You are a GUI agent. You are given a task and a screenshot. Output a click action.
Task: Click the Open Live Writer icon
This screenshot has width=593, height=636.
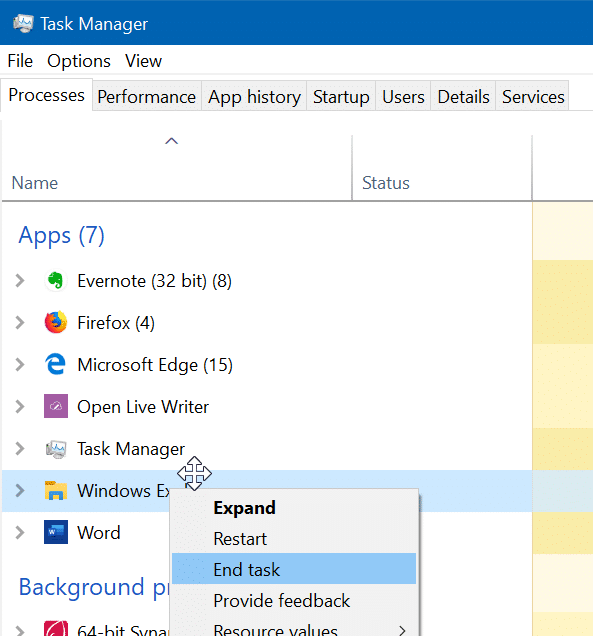tap(56, 406)
